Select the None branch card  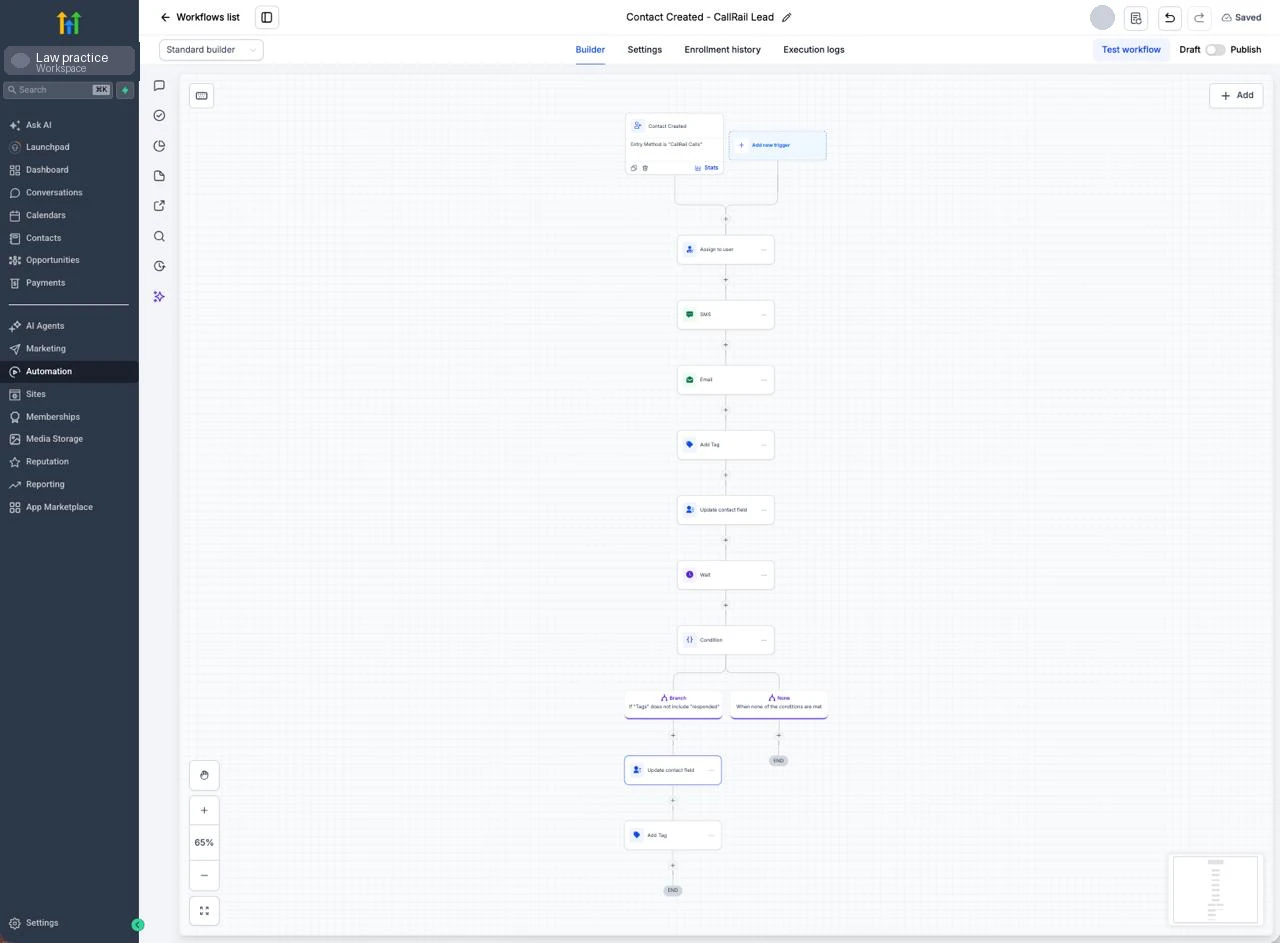click(779, 704)
